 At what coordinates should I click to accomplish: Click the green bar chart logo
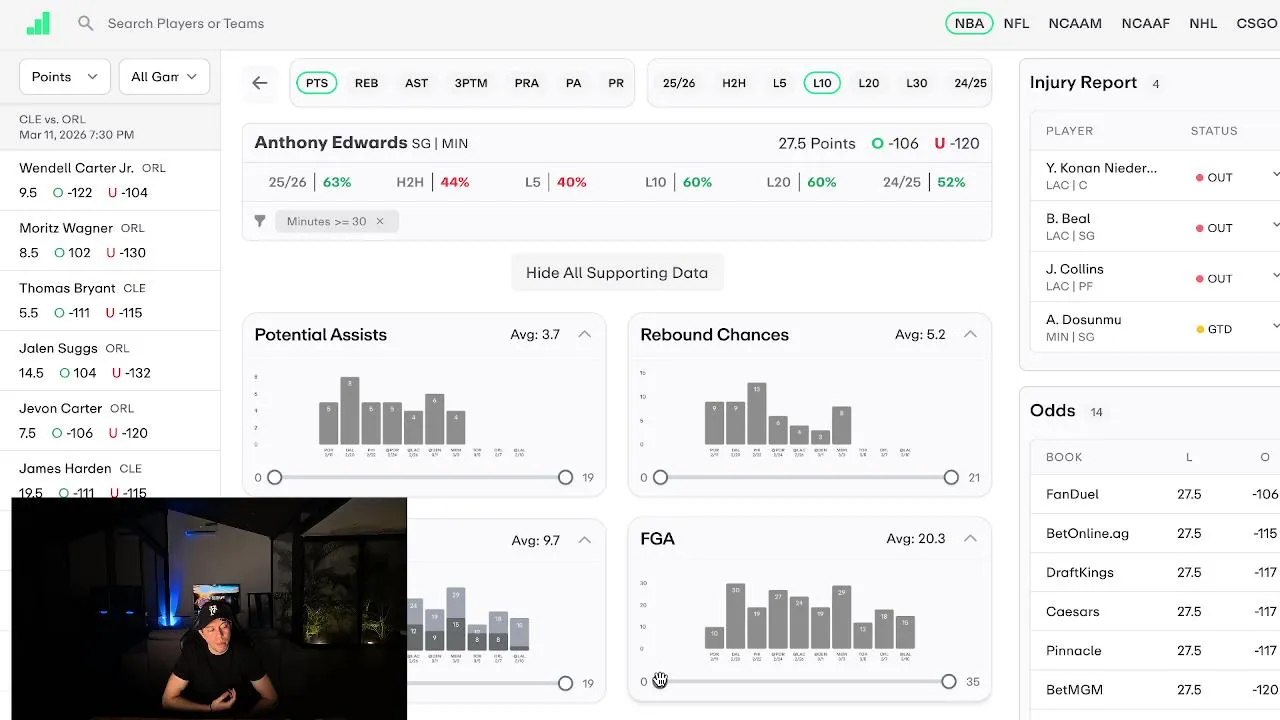click(x=38, y=24)
